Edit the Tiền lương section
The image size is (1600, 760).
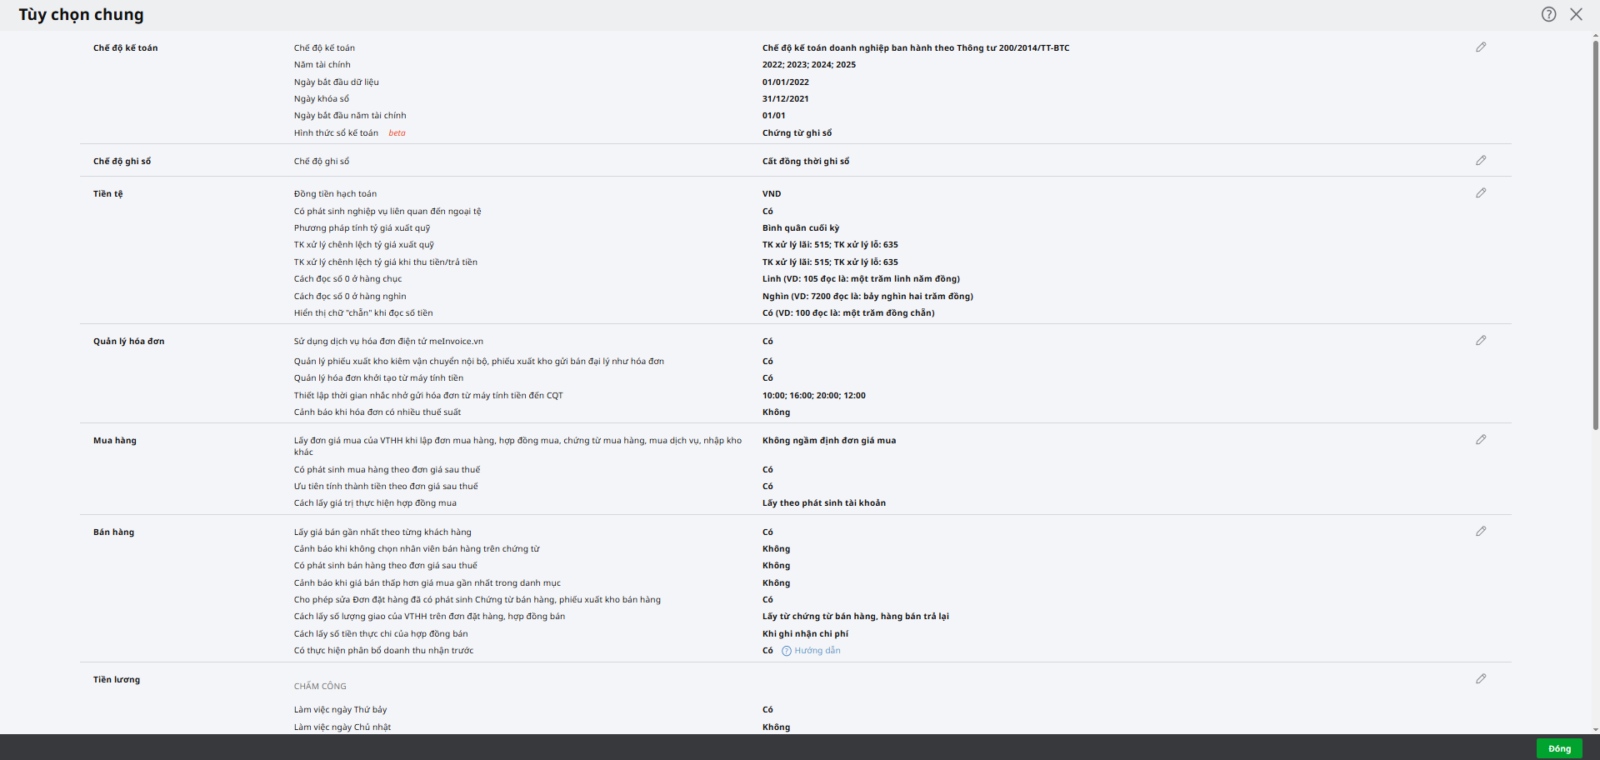1481,679
